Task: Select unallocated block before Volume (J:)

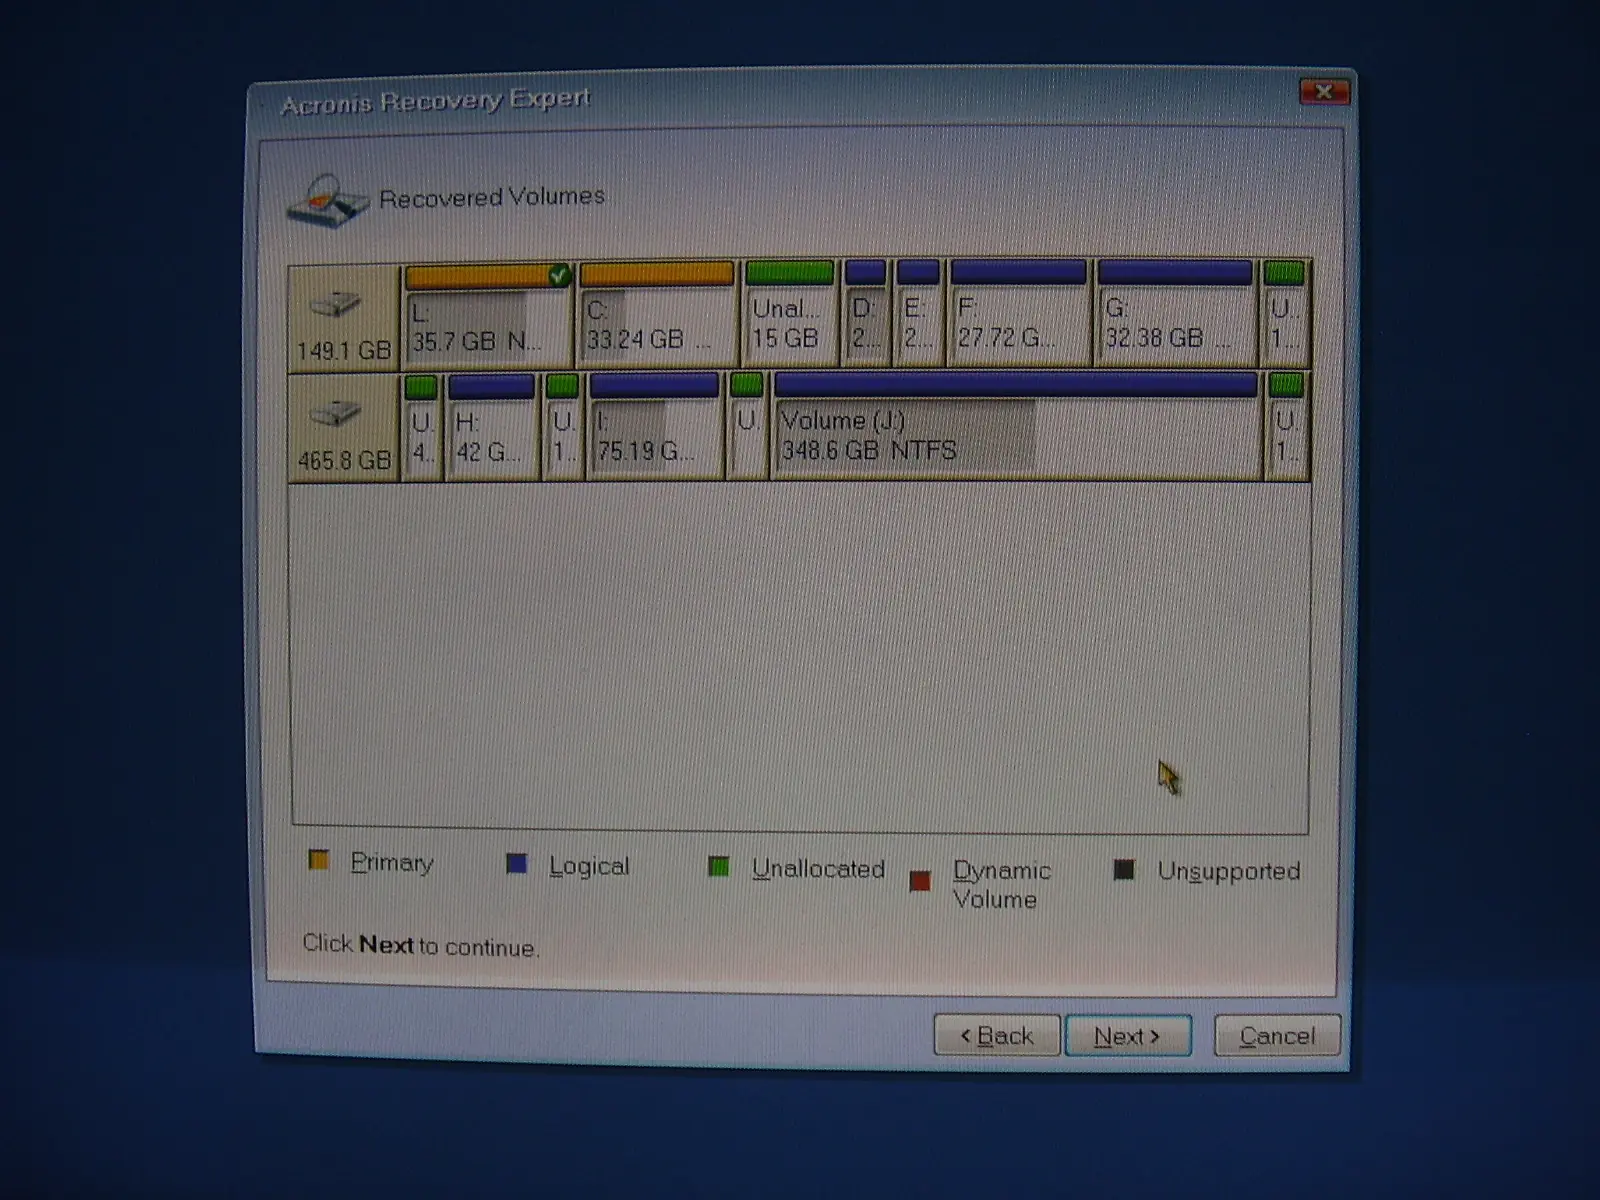Action: [746, 426]
